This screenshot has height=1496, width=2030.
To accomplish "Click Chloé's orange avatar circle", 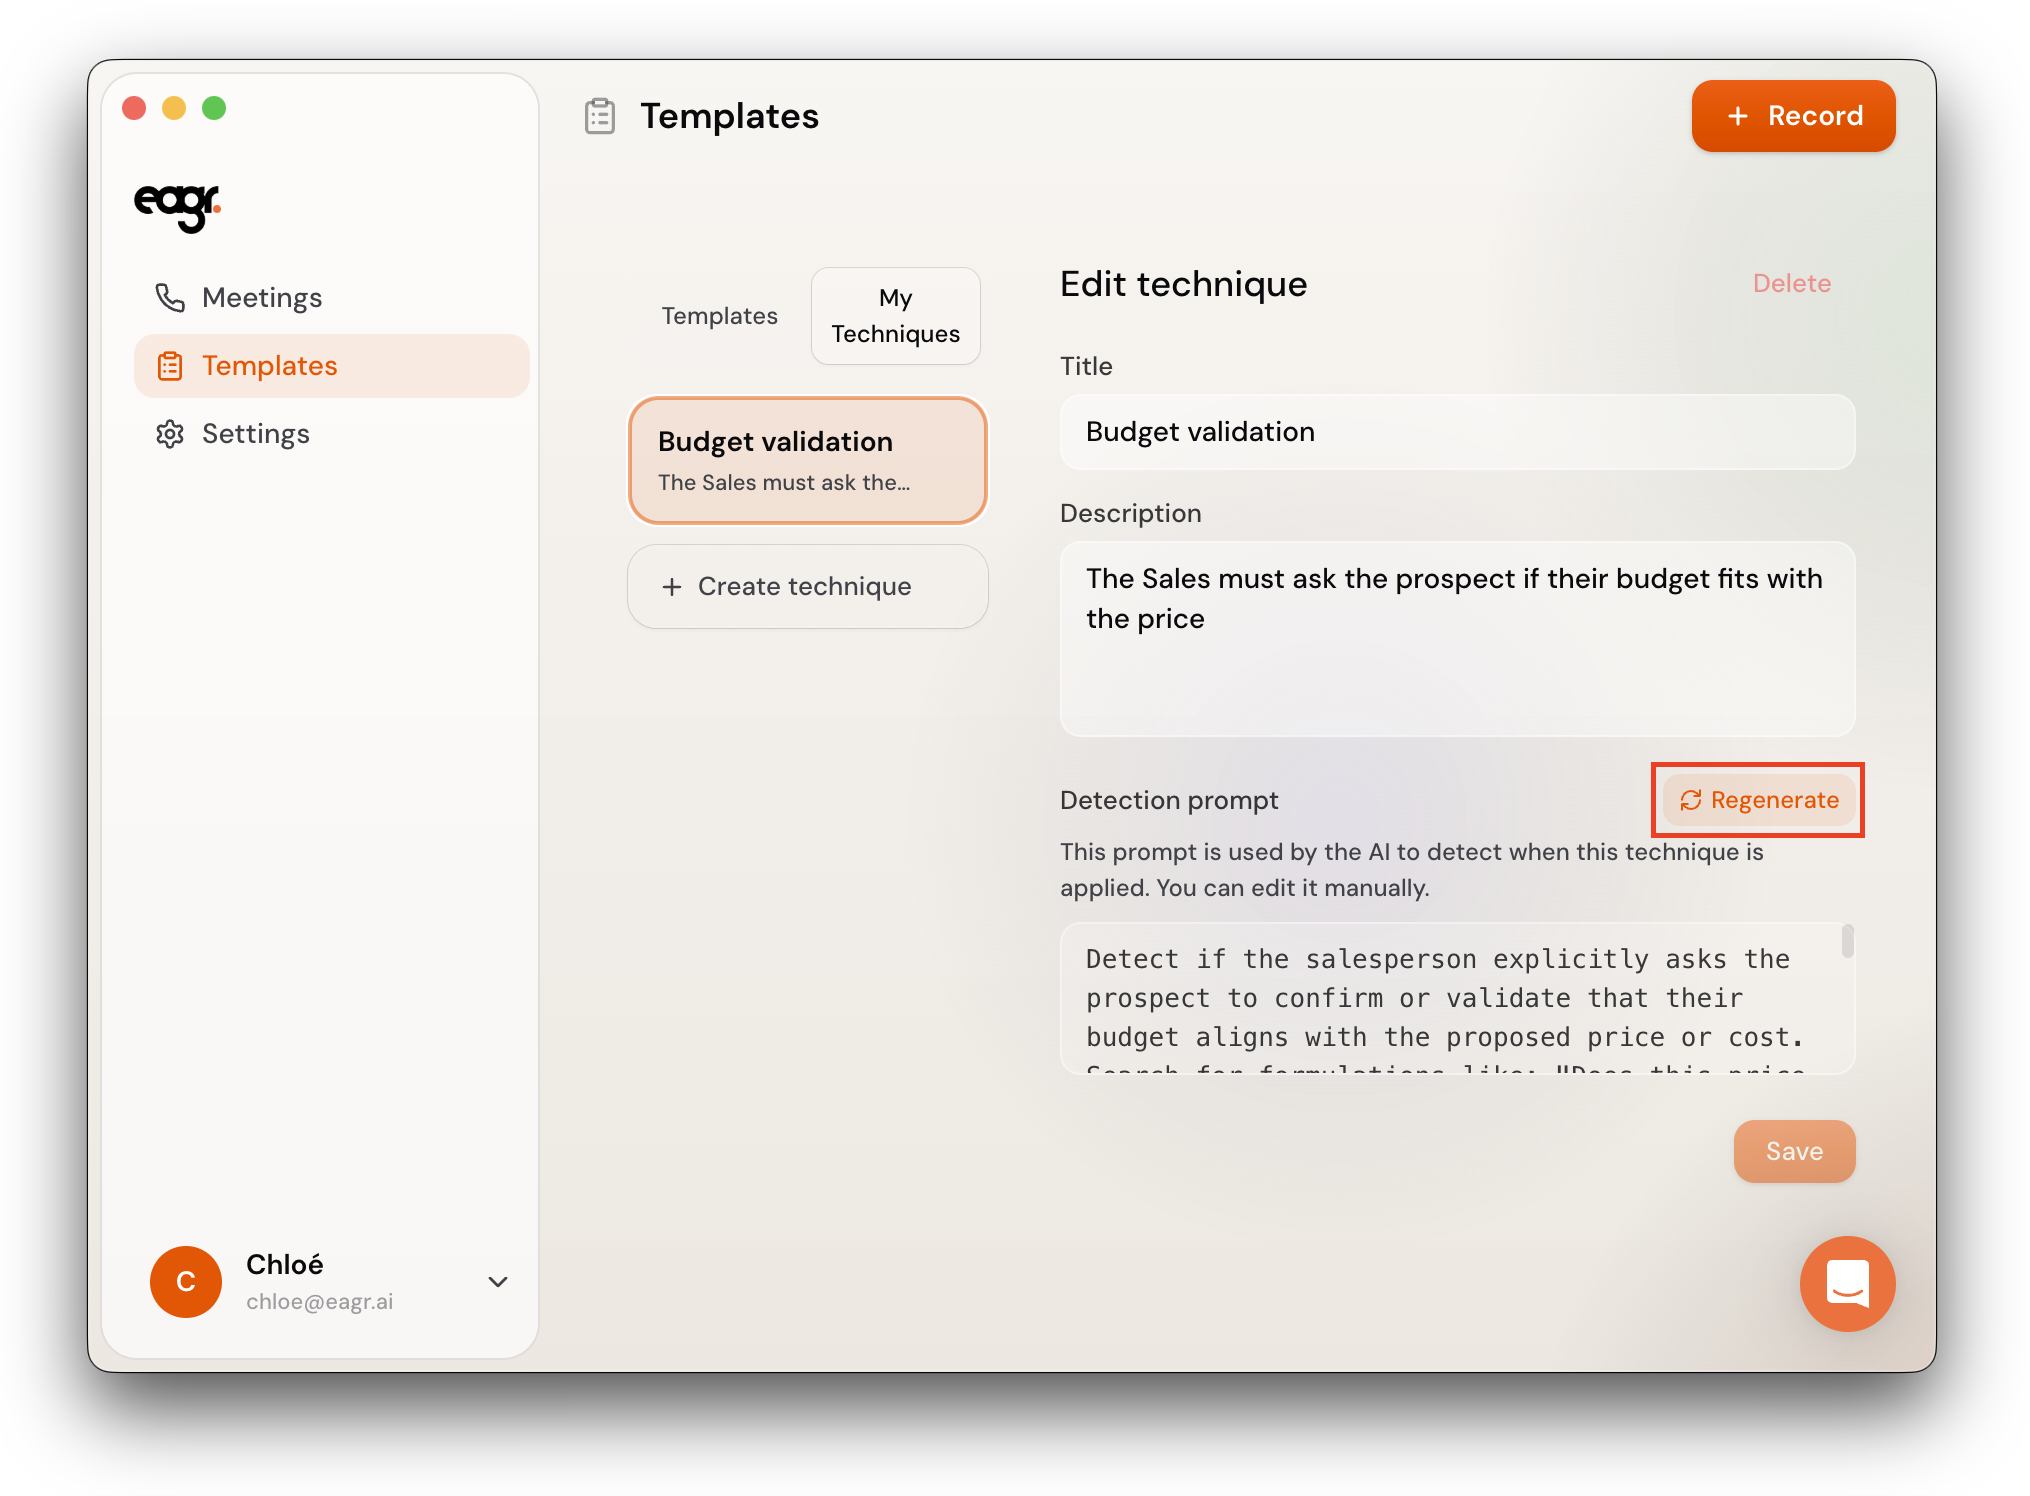I will pos(186,1281).
